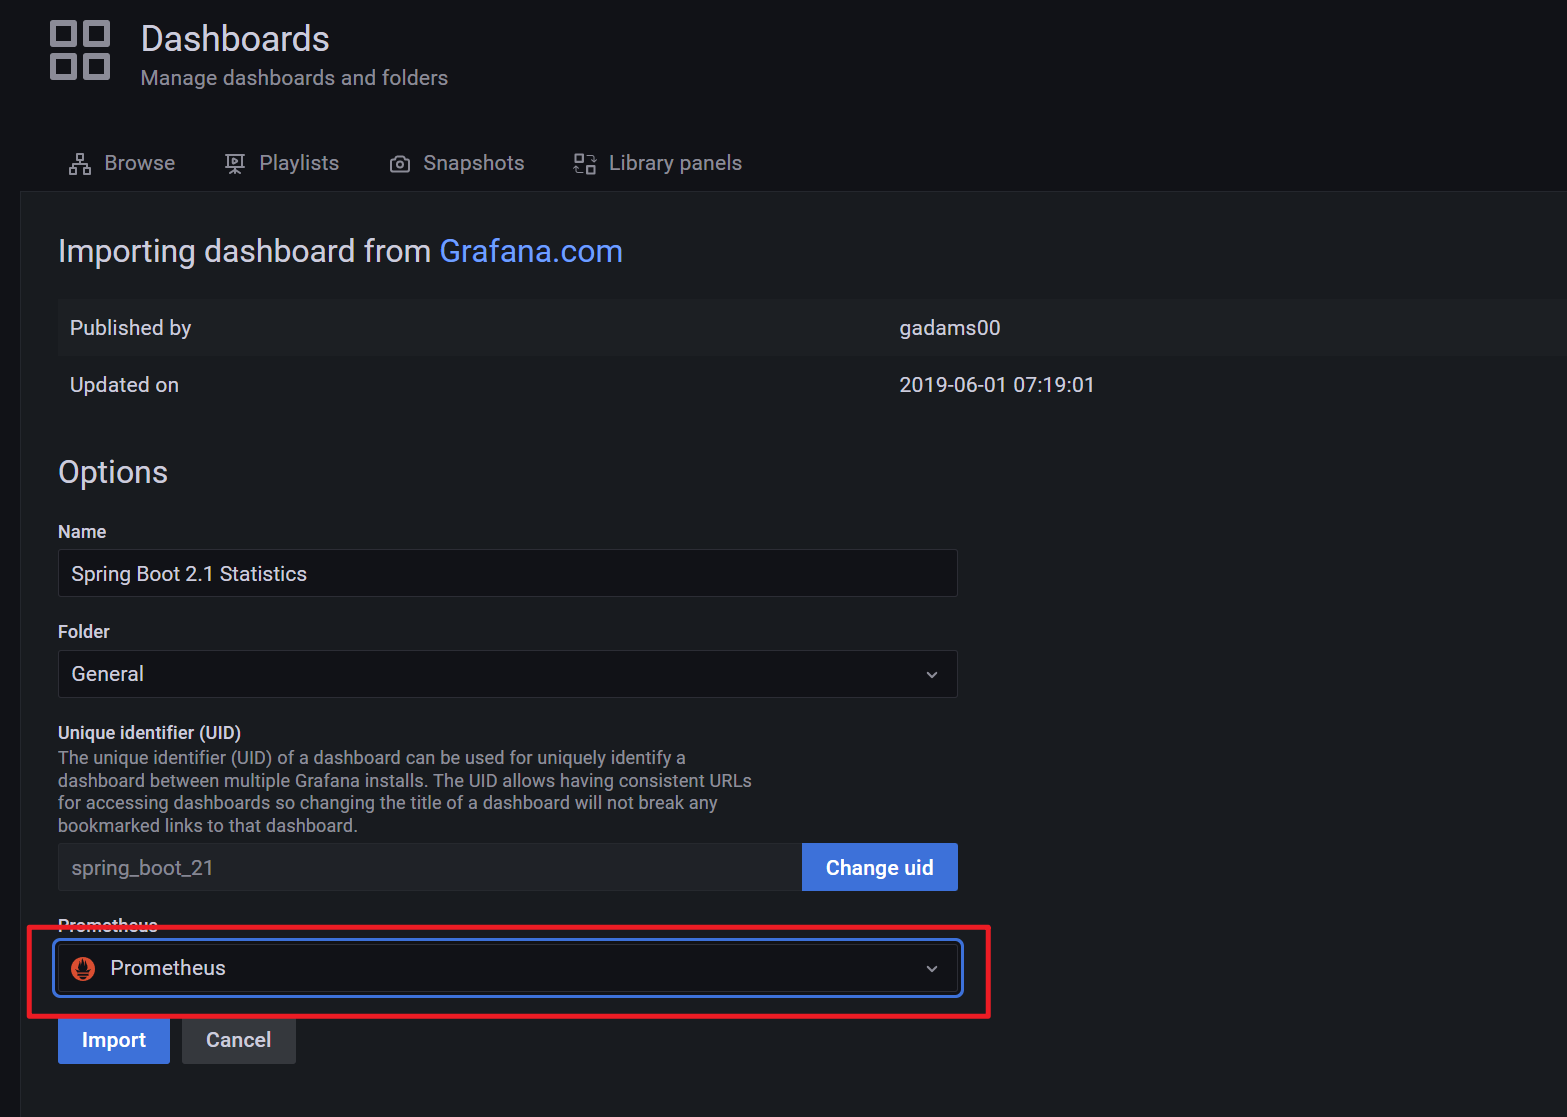The height and width of the screenshot is (1117, 1567).
Task: Click the Prometheus flame logo icon
Action: [x=83, y=968]
